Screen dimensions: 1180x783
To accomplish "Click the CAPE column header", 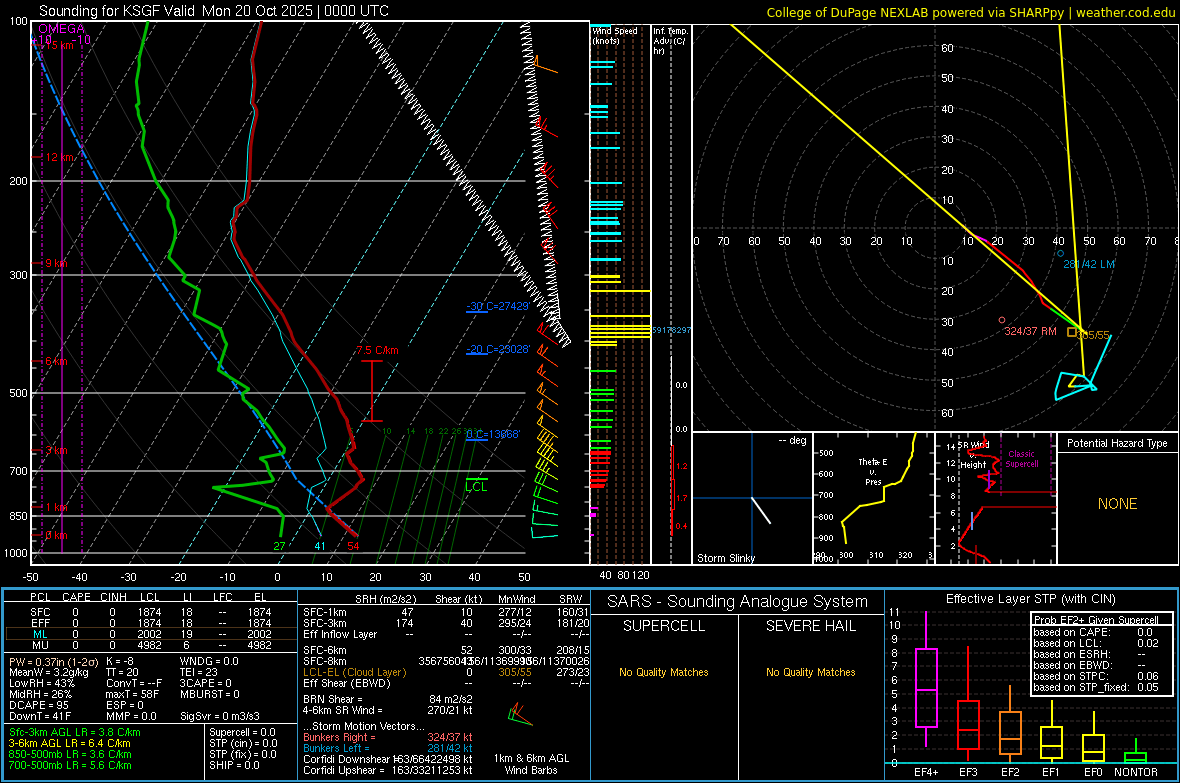I will click(x=76, y=597).
